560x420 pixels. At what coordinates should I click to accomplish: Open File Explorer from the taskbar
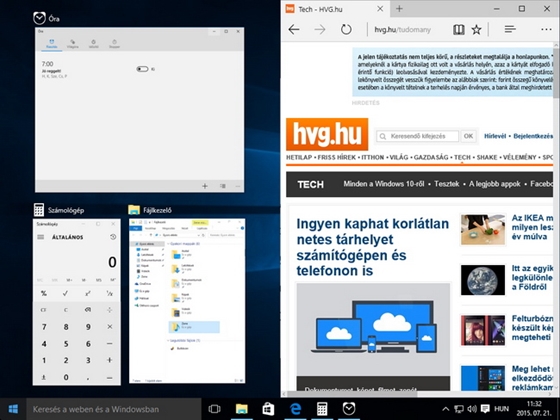tap(242, 409)
